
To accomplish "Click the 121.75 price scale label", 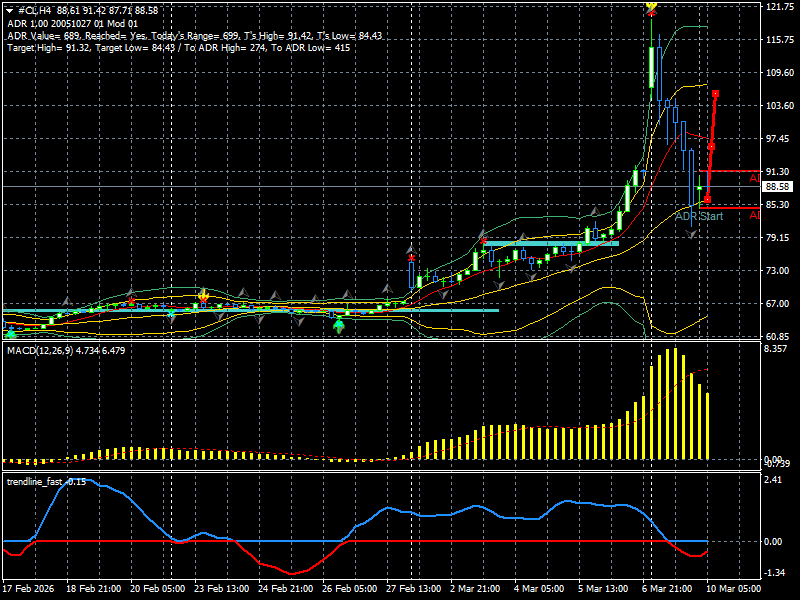I will click(780, 7).
